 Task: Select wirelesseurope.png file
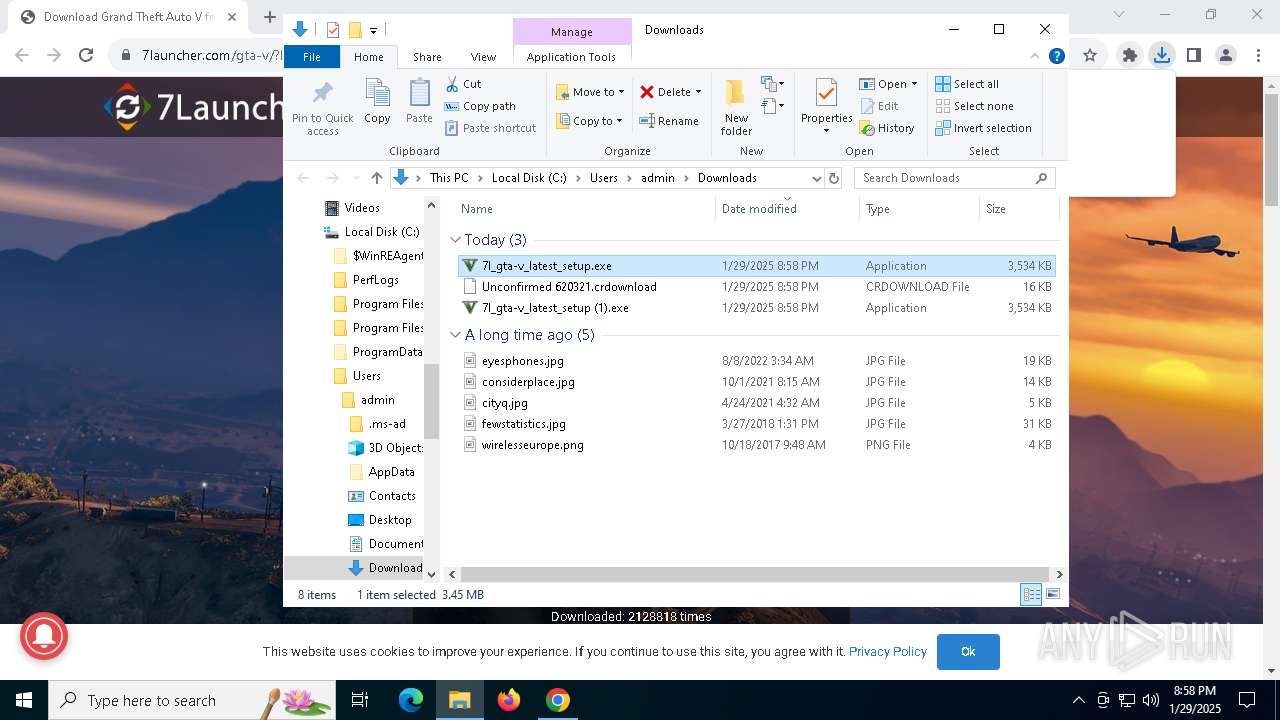pos(757,445)
